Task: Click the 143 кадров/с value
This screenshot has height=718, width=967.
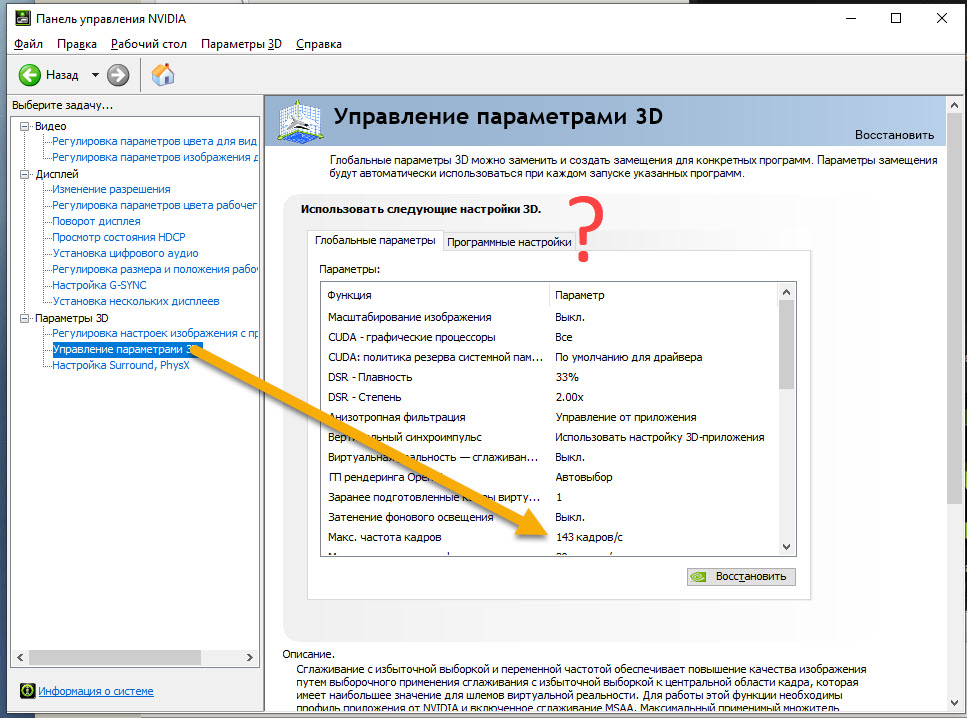Action: 589,537
